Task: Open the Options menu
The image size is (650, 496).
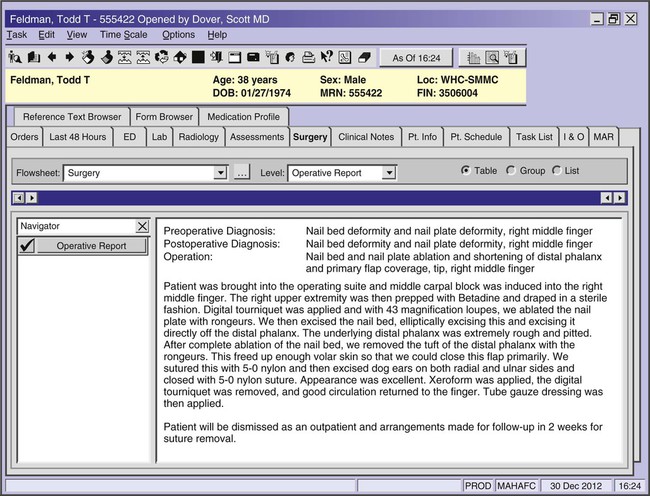Action: 178,34
